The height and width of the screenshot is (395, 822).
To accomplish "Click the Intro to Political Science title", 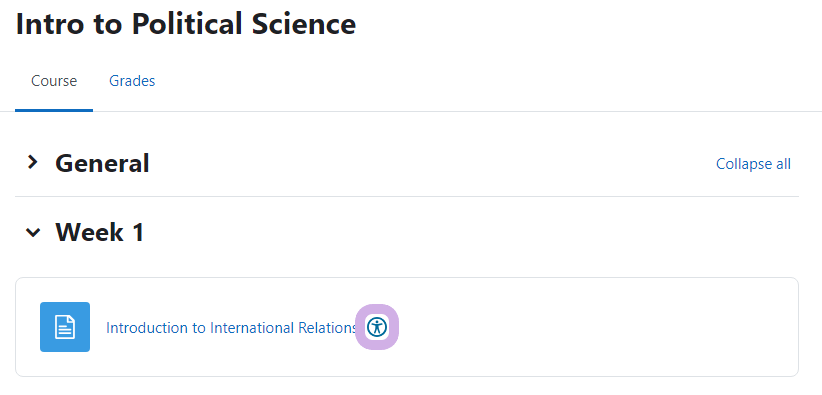I will [x=186, y=24].
